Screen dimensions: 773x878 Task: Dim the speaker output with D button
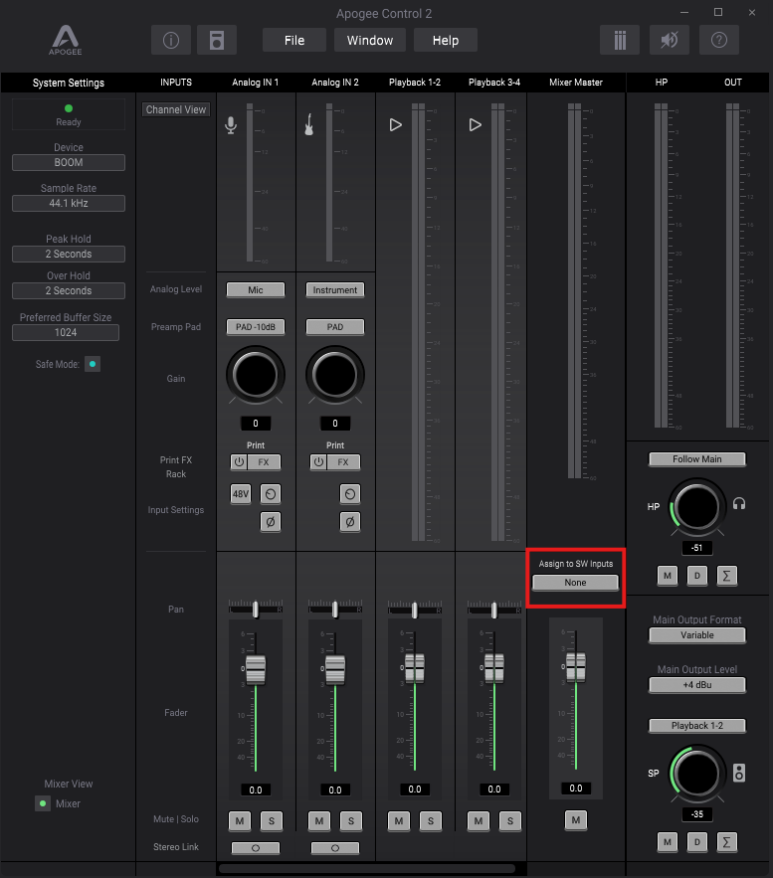tap(697, 842)
